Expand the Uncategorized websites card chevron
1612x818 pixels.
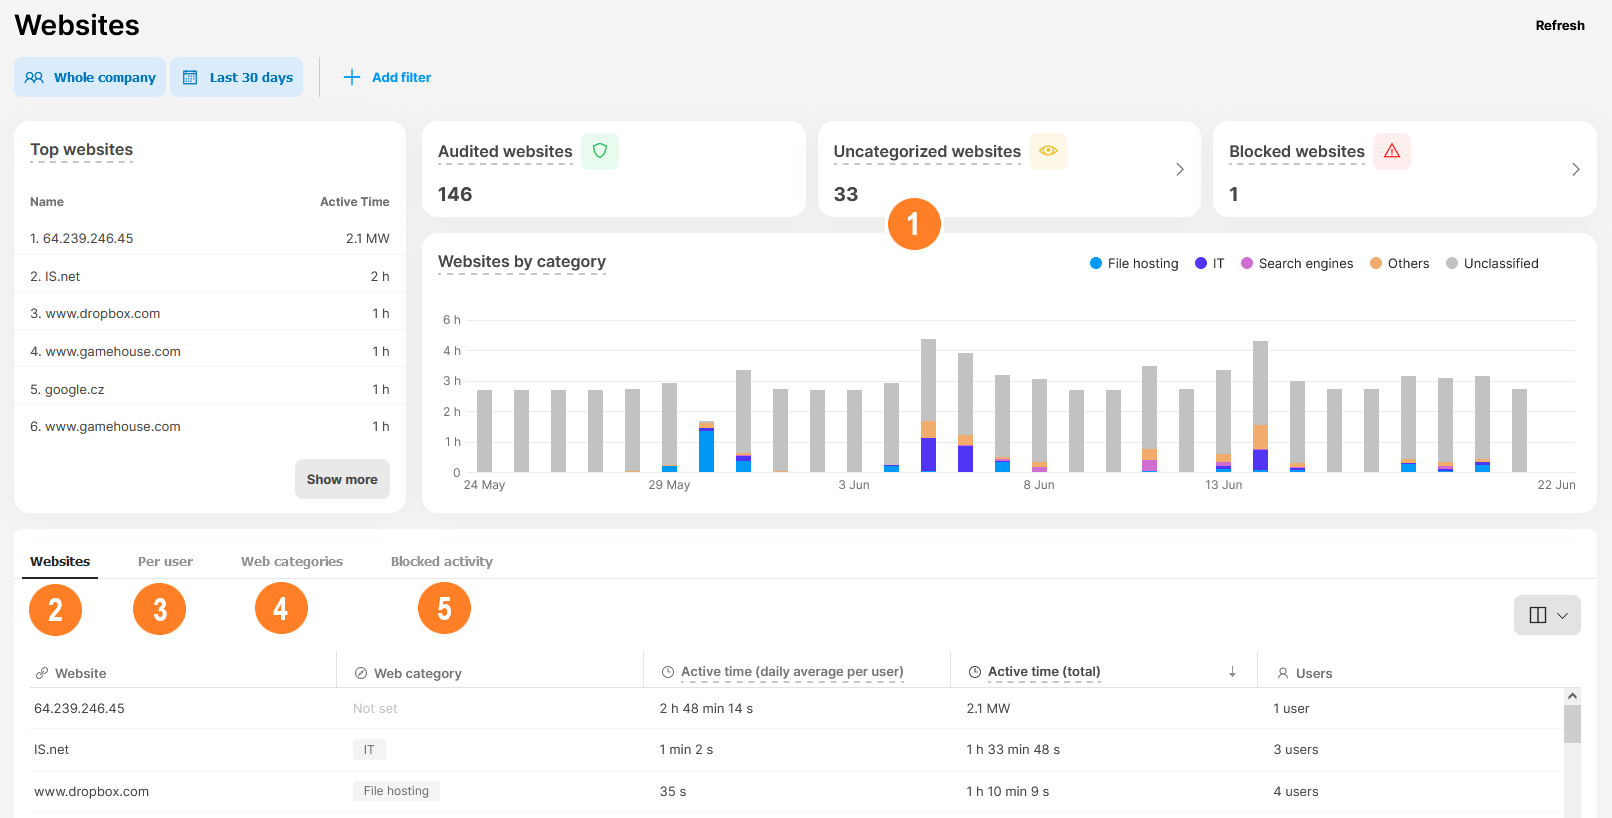pos(1180,169)
